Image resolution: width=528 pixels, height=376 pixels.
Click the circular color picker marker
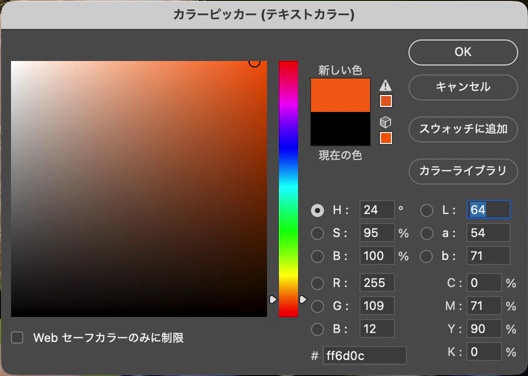(x=255, y=62)
